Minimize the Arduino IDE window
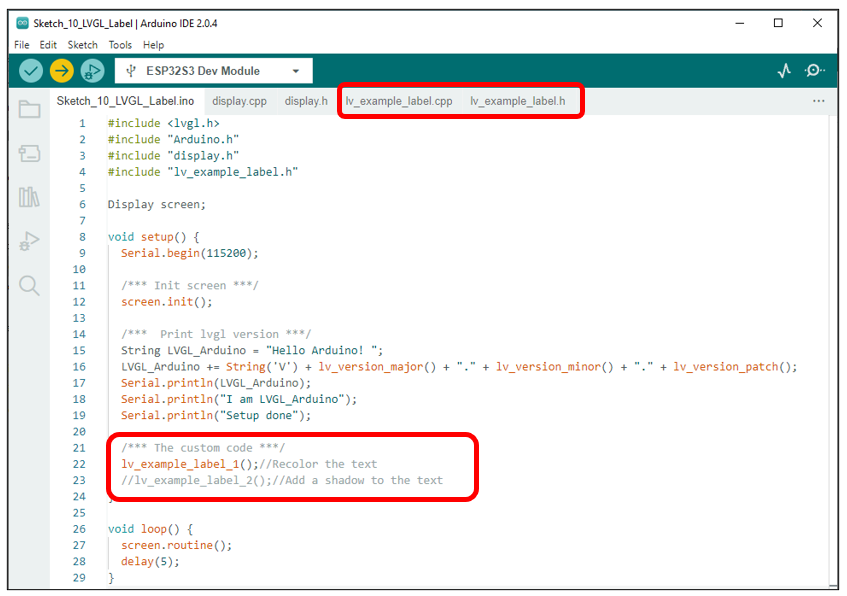 (x=740, y=23)
